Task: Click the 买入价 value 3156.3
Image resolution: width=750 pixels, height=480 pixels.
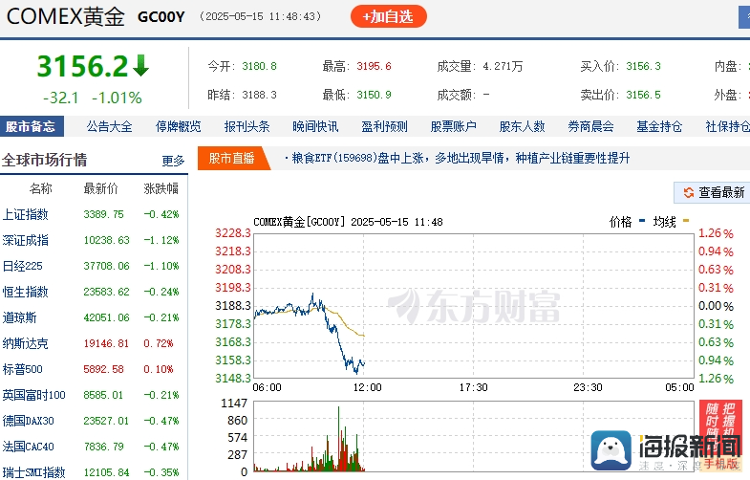Action: pos(644,66)
